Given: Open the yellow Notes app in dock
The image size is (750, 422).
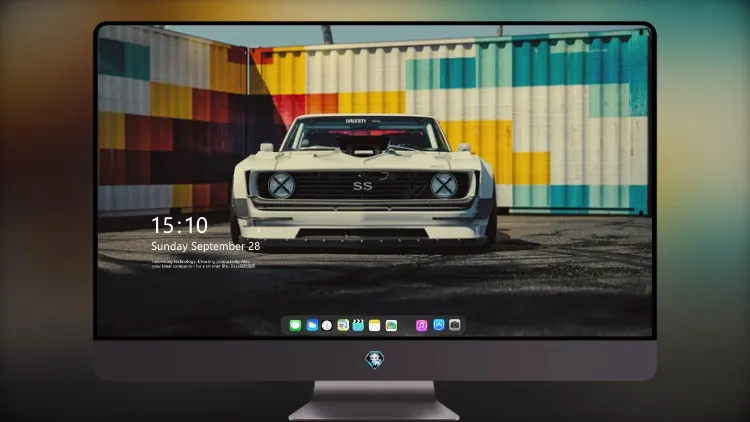Looking at the screenshot, I should pyautogui.click(x=375, y=326).
